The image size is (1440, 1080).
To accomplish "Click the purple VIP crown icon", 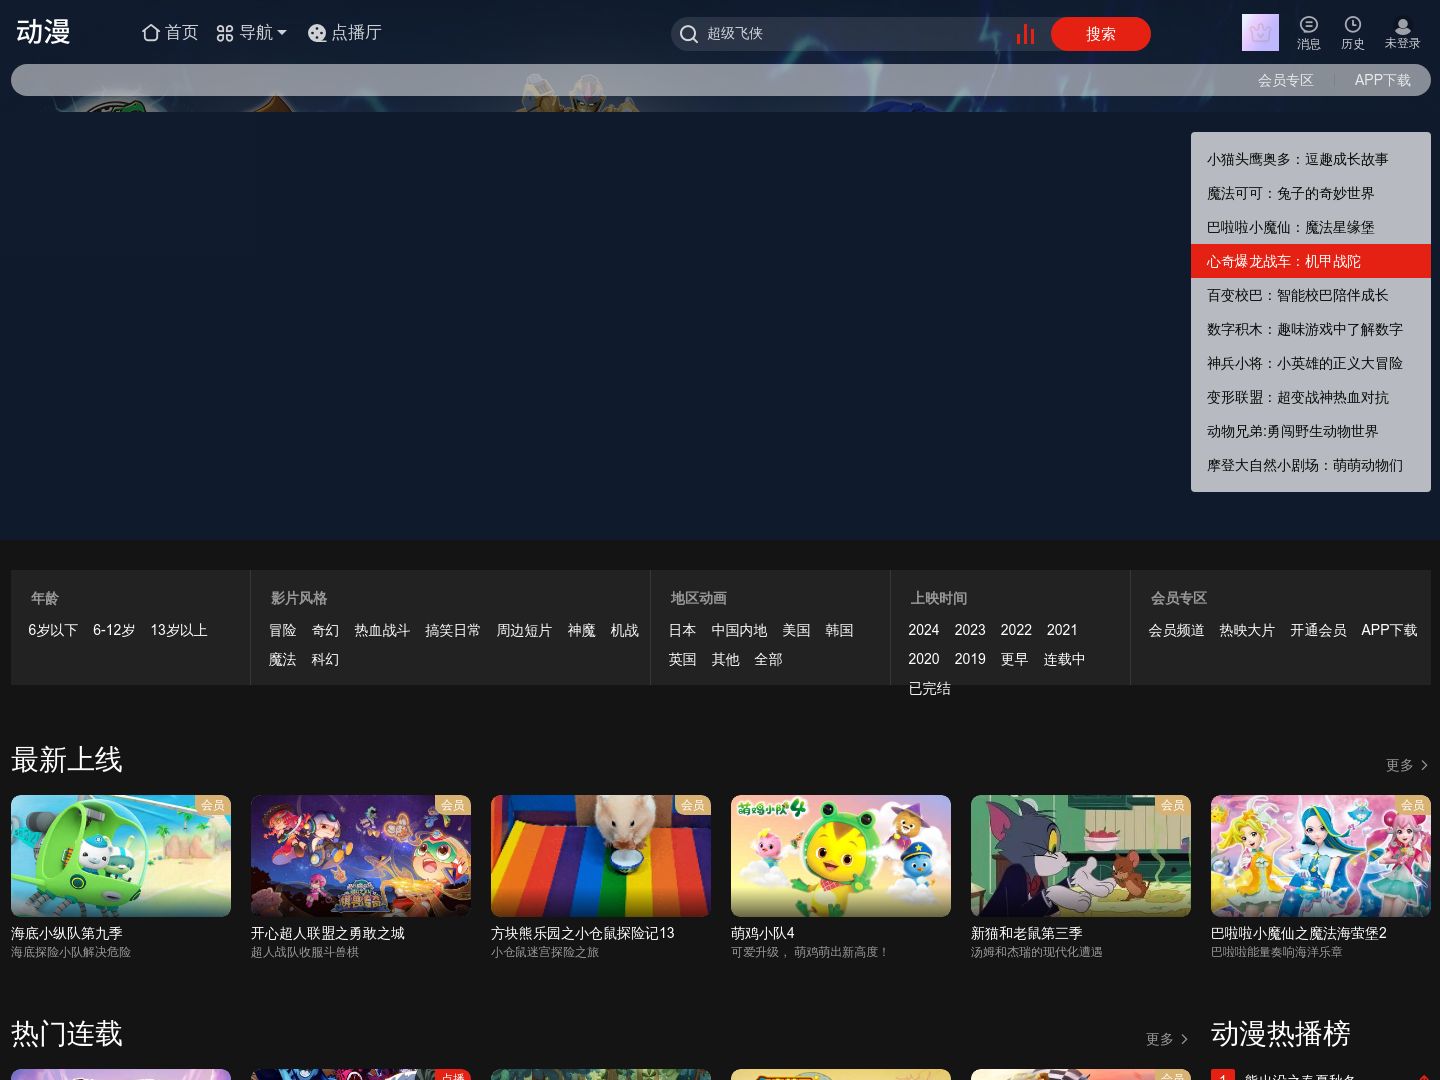I will click(x=1260, y=33).
